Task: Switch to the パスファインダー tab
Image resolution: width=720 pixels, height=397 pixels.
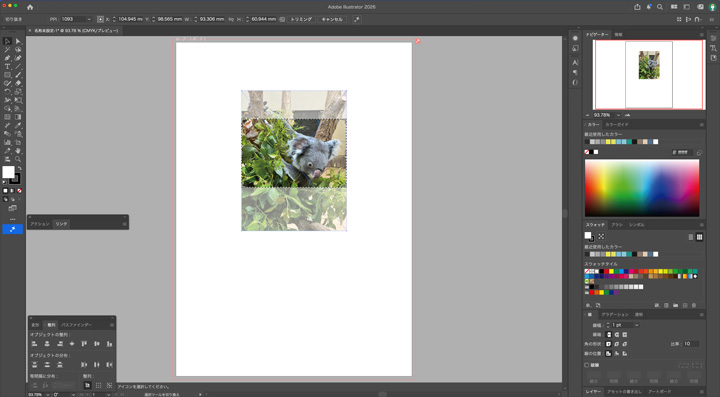Action: click(x=77, y=325)
